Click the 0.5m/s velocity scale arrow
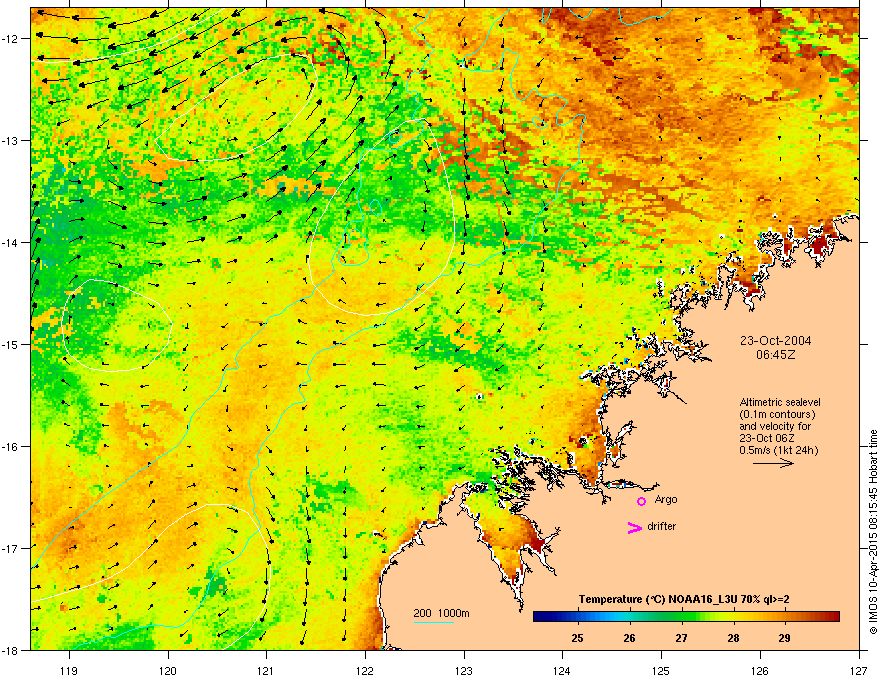Screen dimensions: 880x680 pyautogui.click(x=773, y=463)
